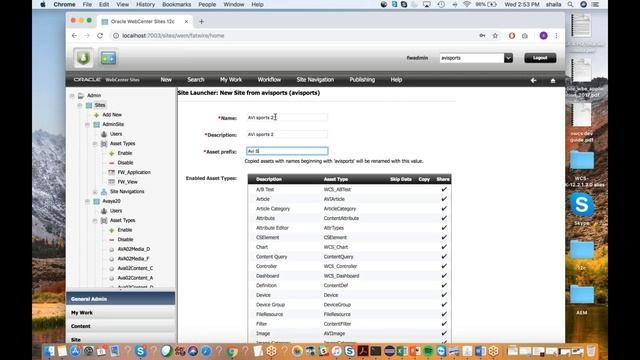
Task: Open the avisports site dropdown arrow
Action: [508, 58]
